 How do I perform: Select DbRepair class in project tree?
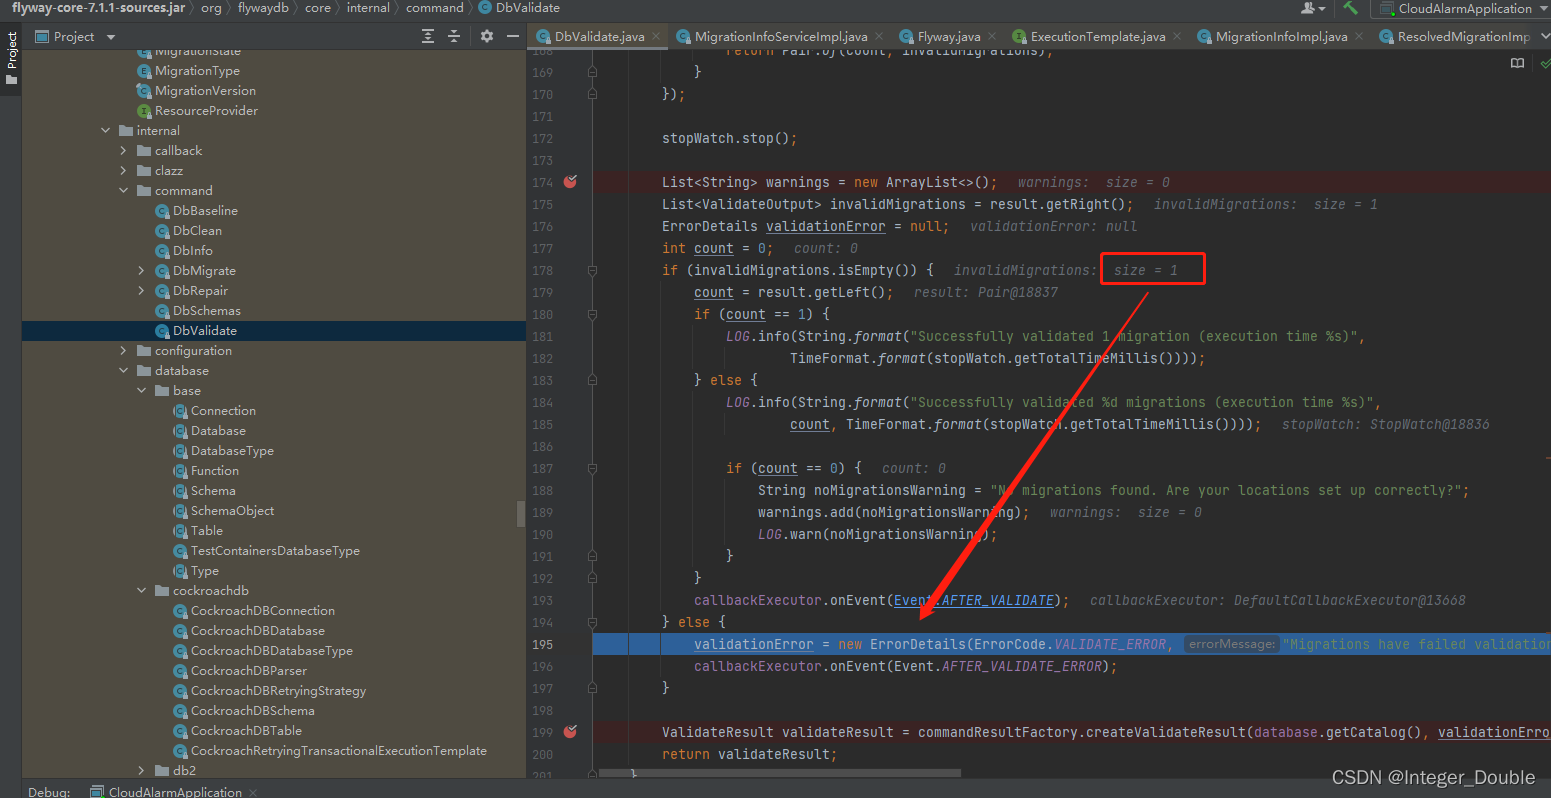[x=200, y=291]
